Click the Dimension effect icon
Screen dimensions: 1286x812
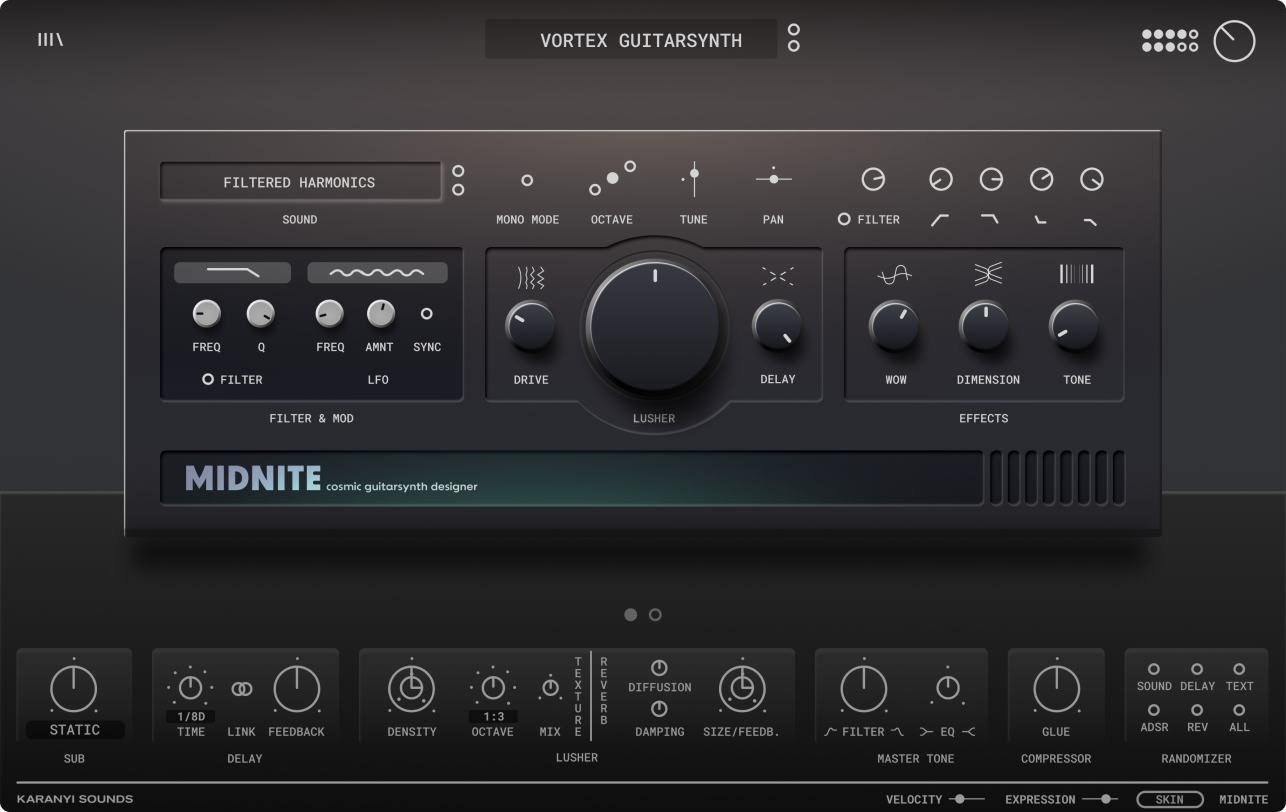pyautogui.click(x=988, y=275)
